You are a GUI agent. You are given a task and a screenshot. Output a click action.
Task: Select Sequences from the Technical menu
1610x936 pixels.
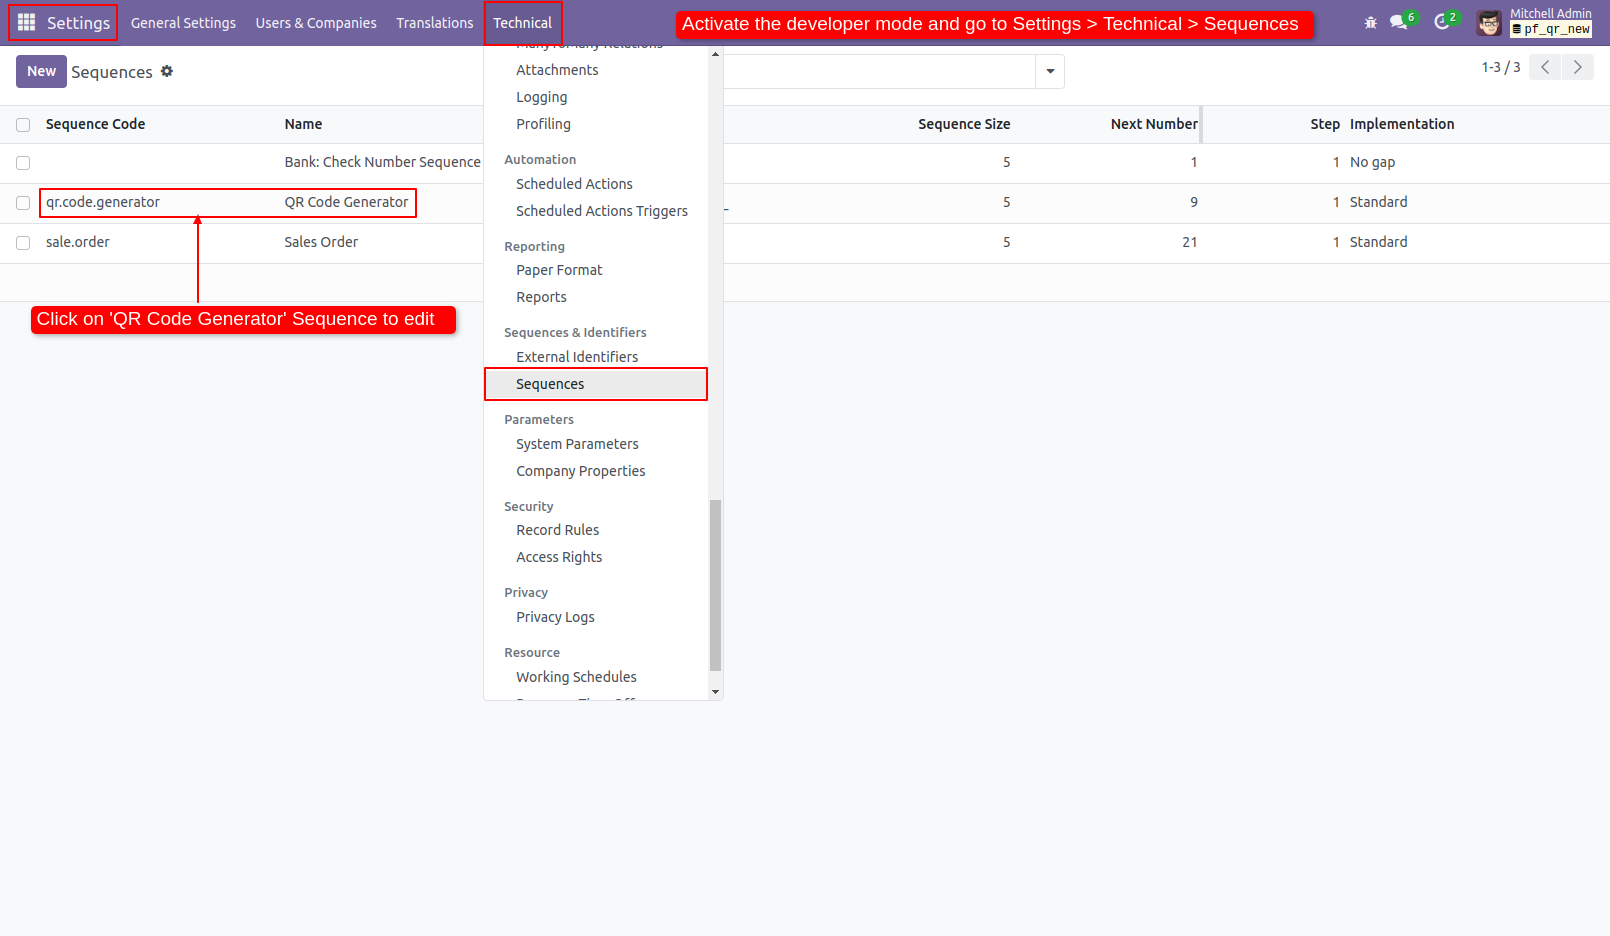[x=549, y=384]
